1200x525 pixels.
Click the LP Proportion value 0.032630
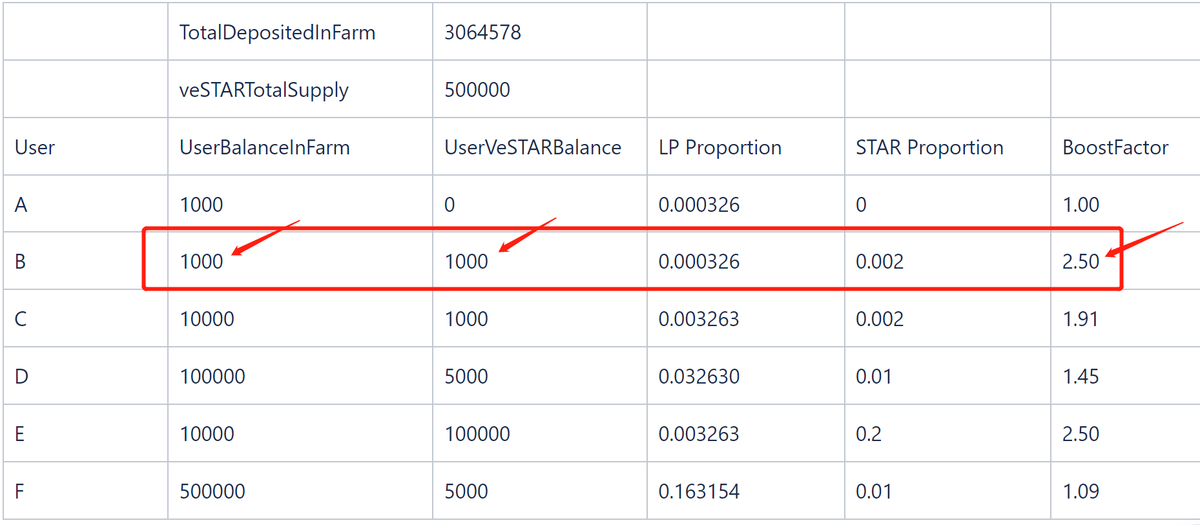click(x=699, y=376)
